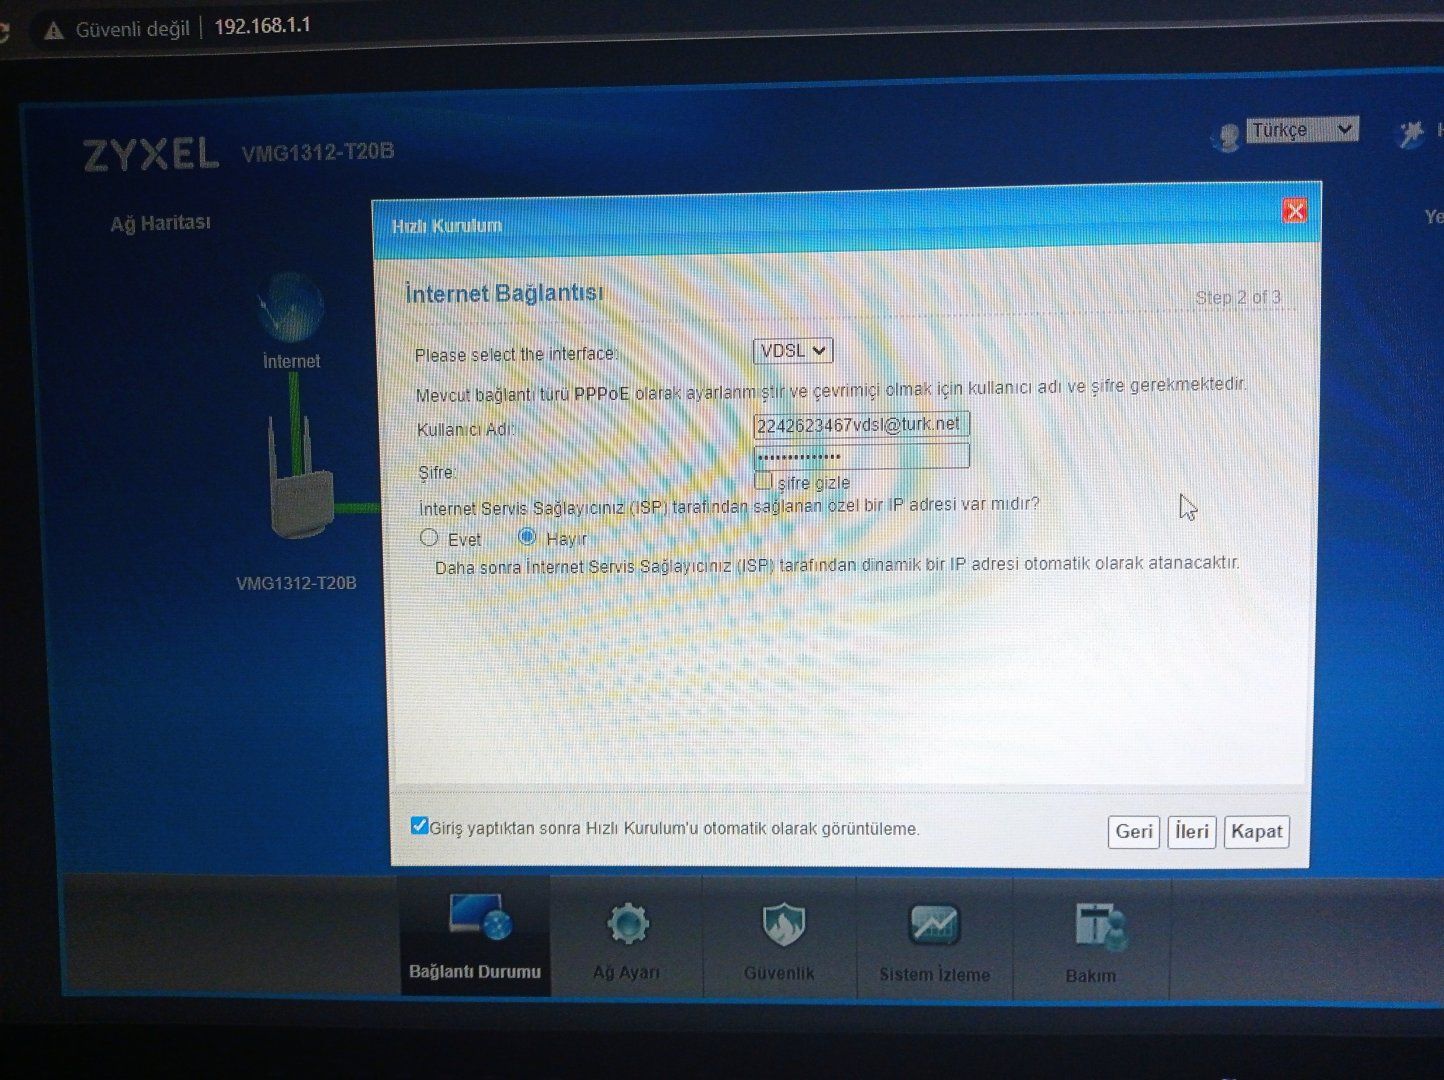Screen dimensions: 1444x1080
Task: Click the VMG1312-T20B header model text
Action: coord(318,152)
